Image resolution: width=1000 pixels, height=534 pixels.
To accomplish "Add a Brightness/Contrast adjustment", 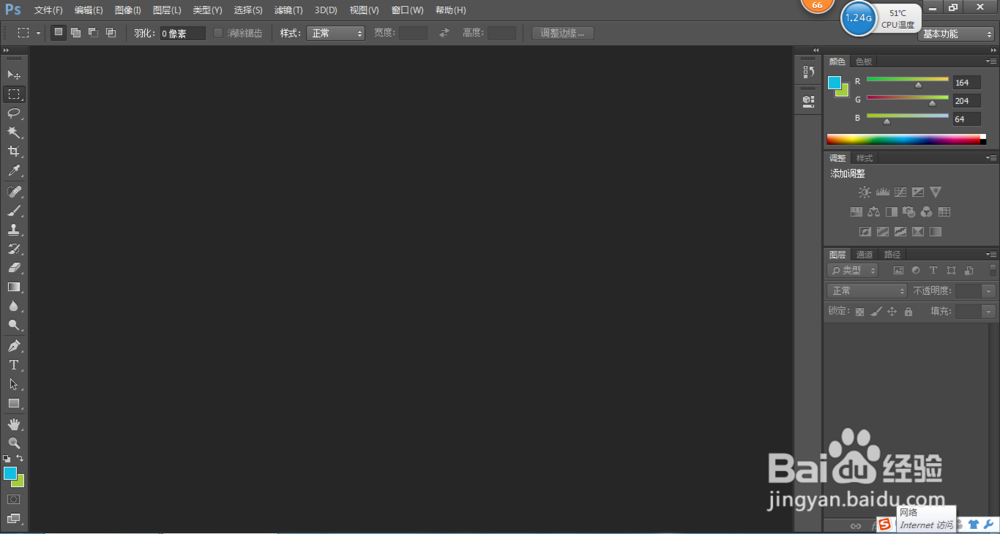I will pyautogui.click(x=864, y=192).
